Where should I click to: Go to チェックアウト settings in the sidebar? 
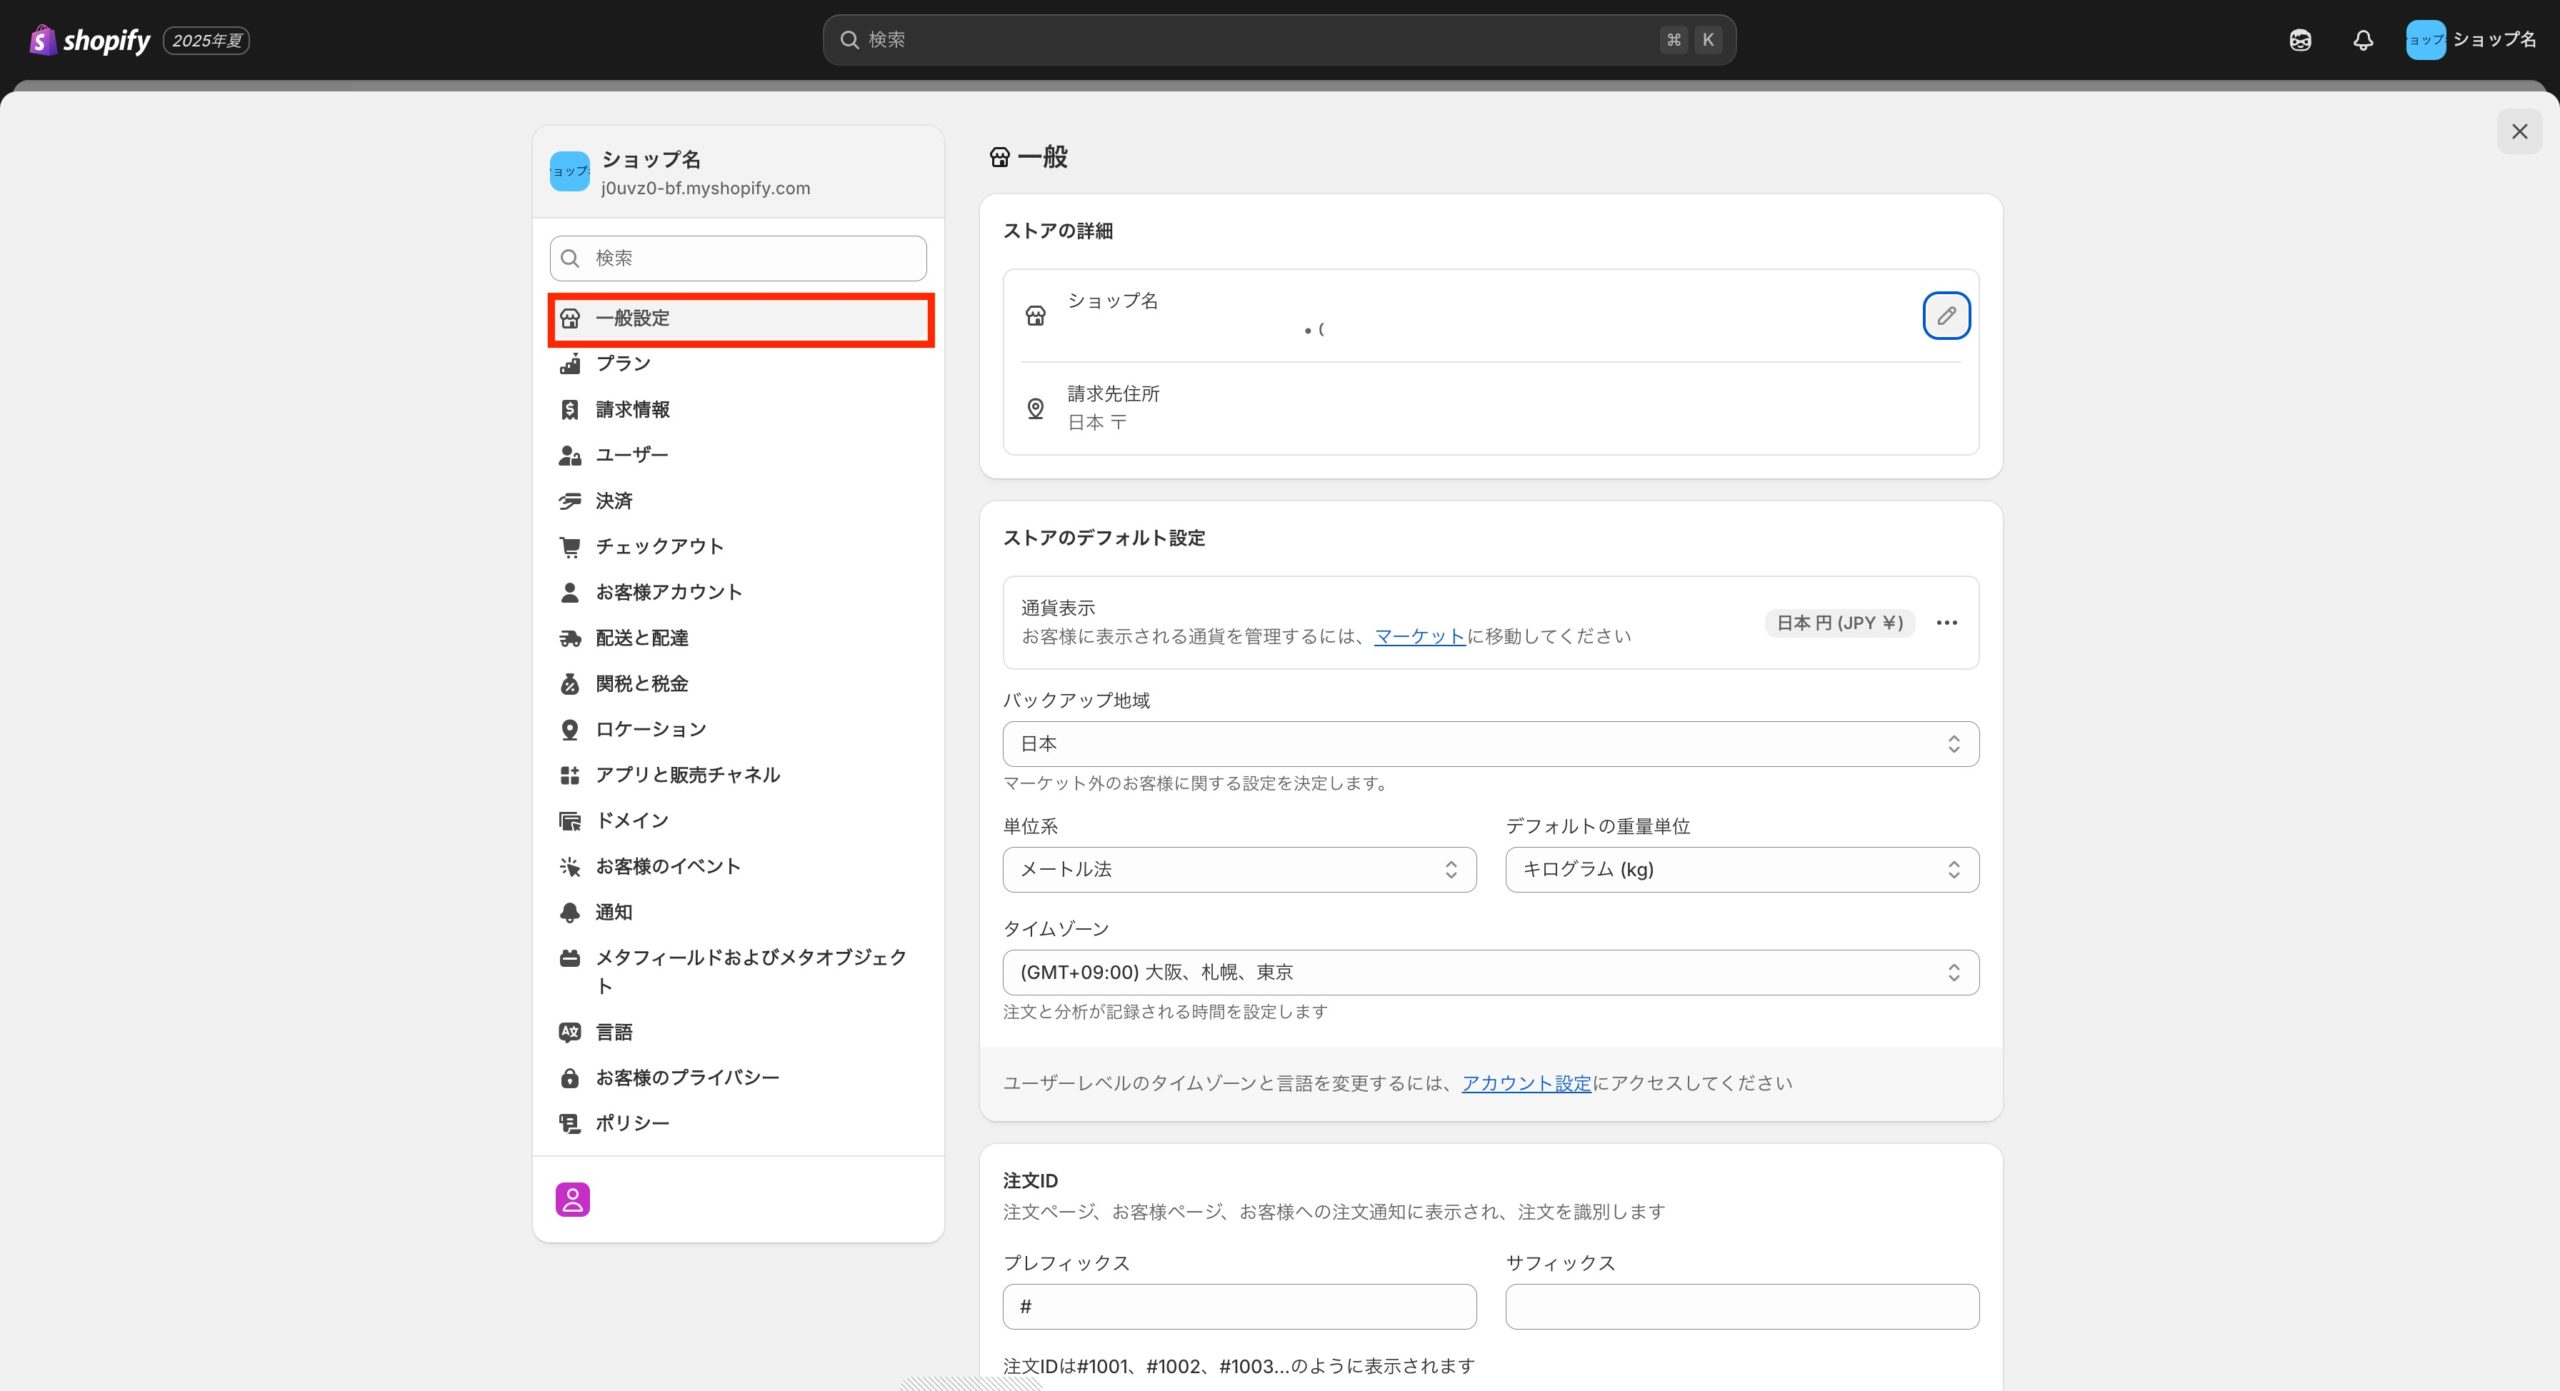[659, 547]
